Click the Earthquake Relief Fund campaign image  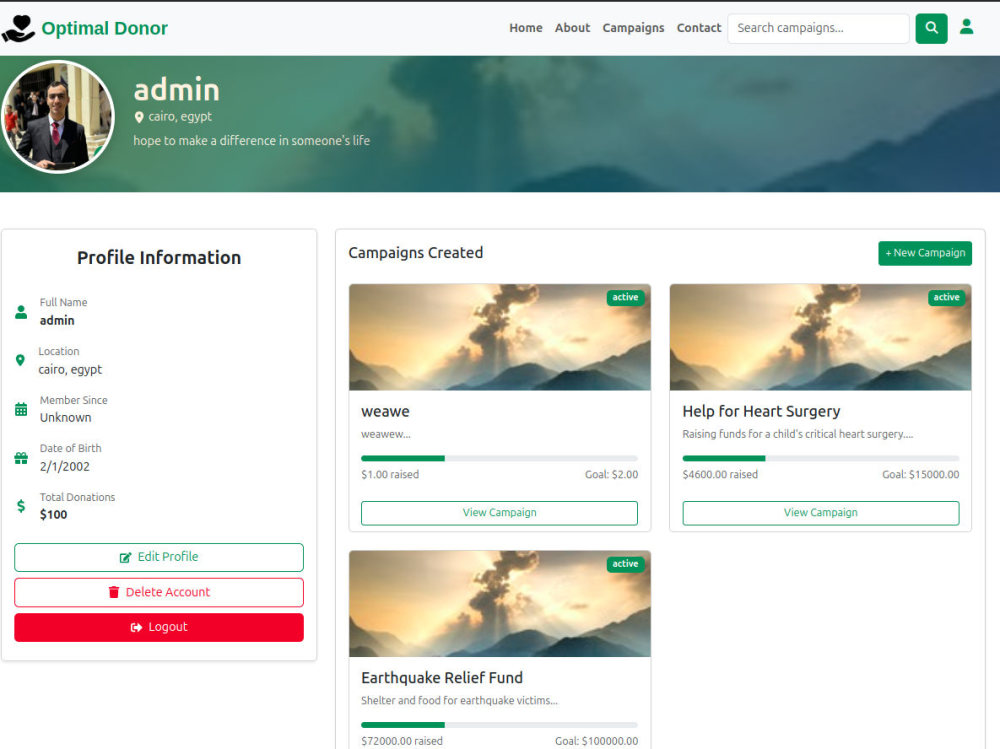pyautogui.click(x=499, y=604)
